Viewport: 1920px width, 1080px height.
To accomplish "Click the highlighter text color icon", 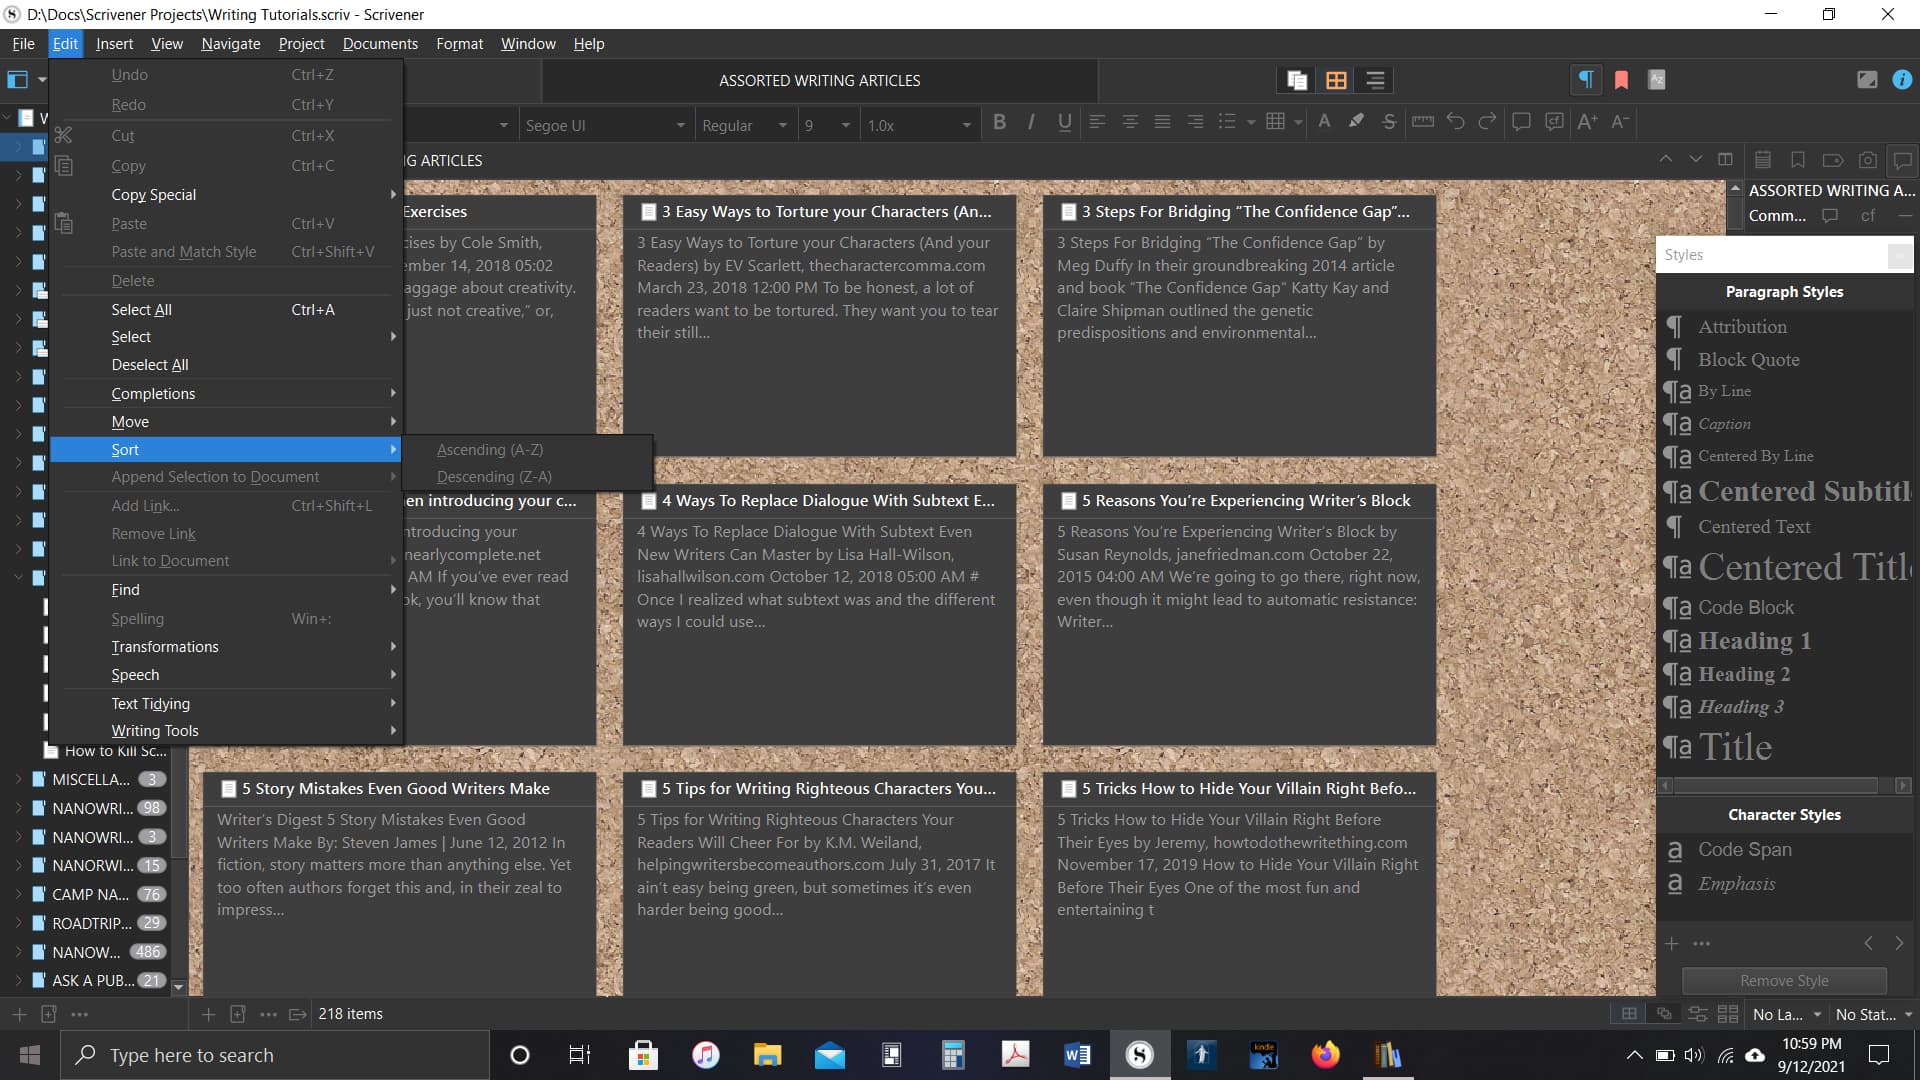I will tap(1356, 122).
